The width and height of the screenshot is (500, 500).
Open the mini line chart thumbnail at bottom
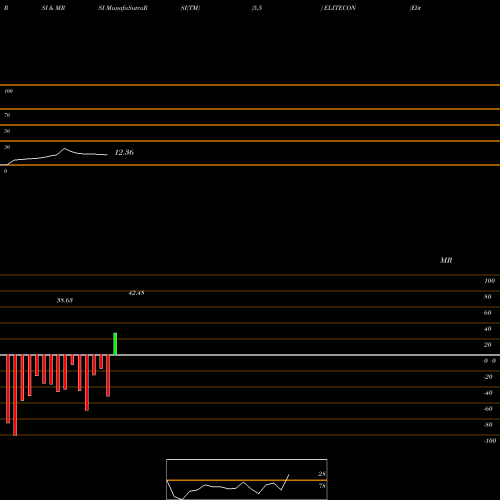pos(247,479)
